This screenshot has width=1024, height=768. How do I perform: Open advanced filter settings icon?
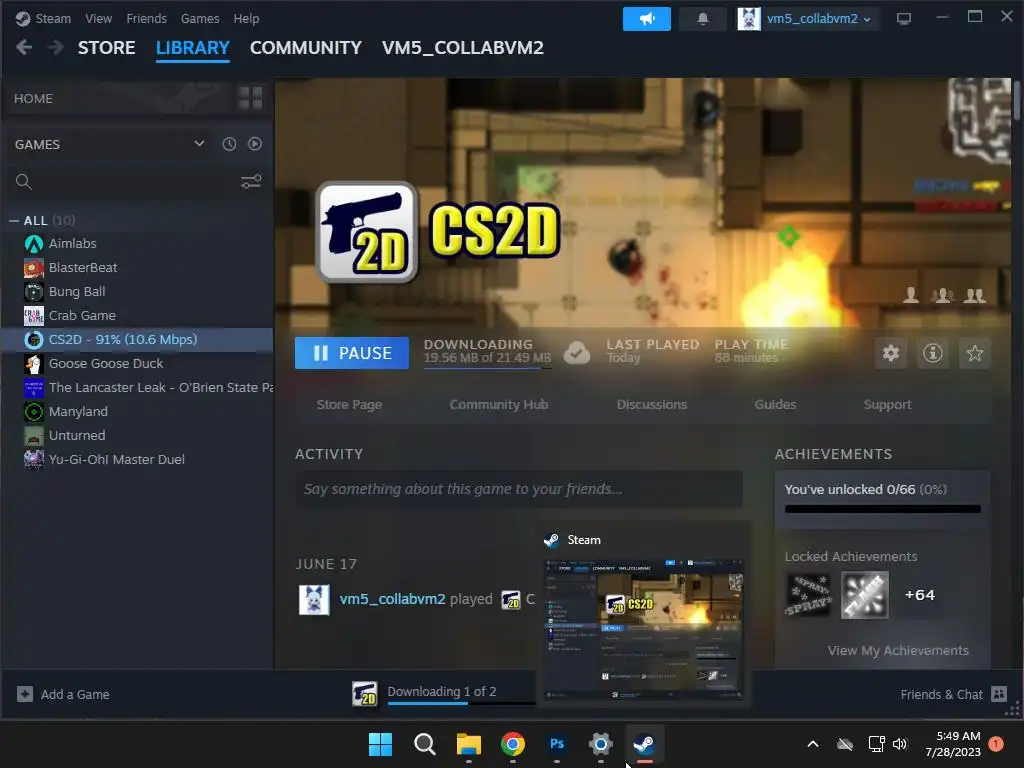point(251,182)
